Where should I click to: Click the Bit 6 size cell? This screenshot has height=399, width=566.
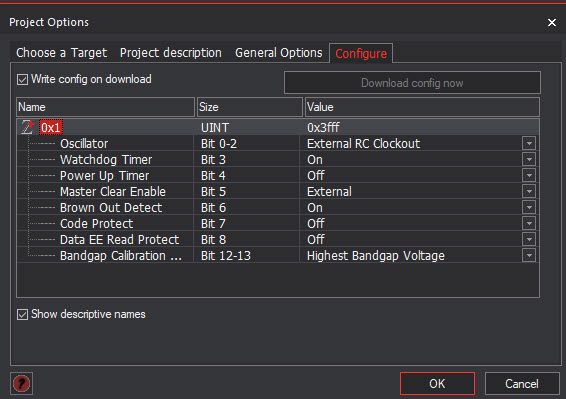pyautogui.click(x=213, y=208)
